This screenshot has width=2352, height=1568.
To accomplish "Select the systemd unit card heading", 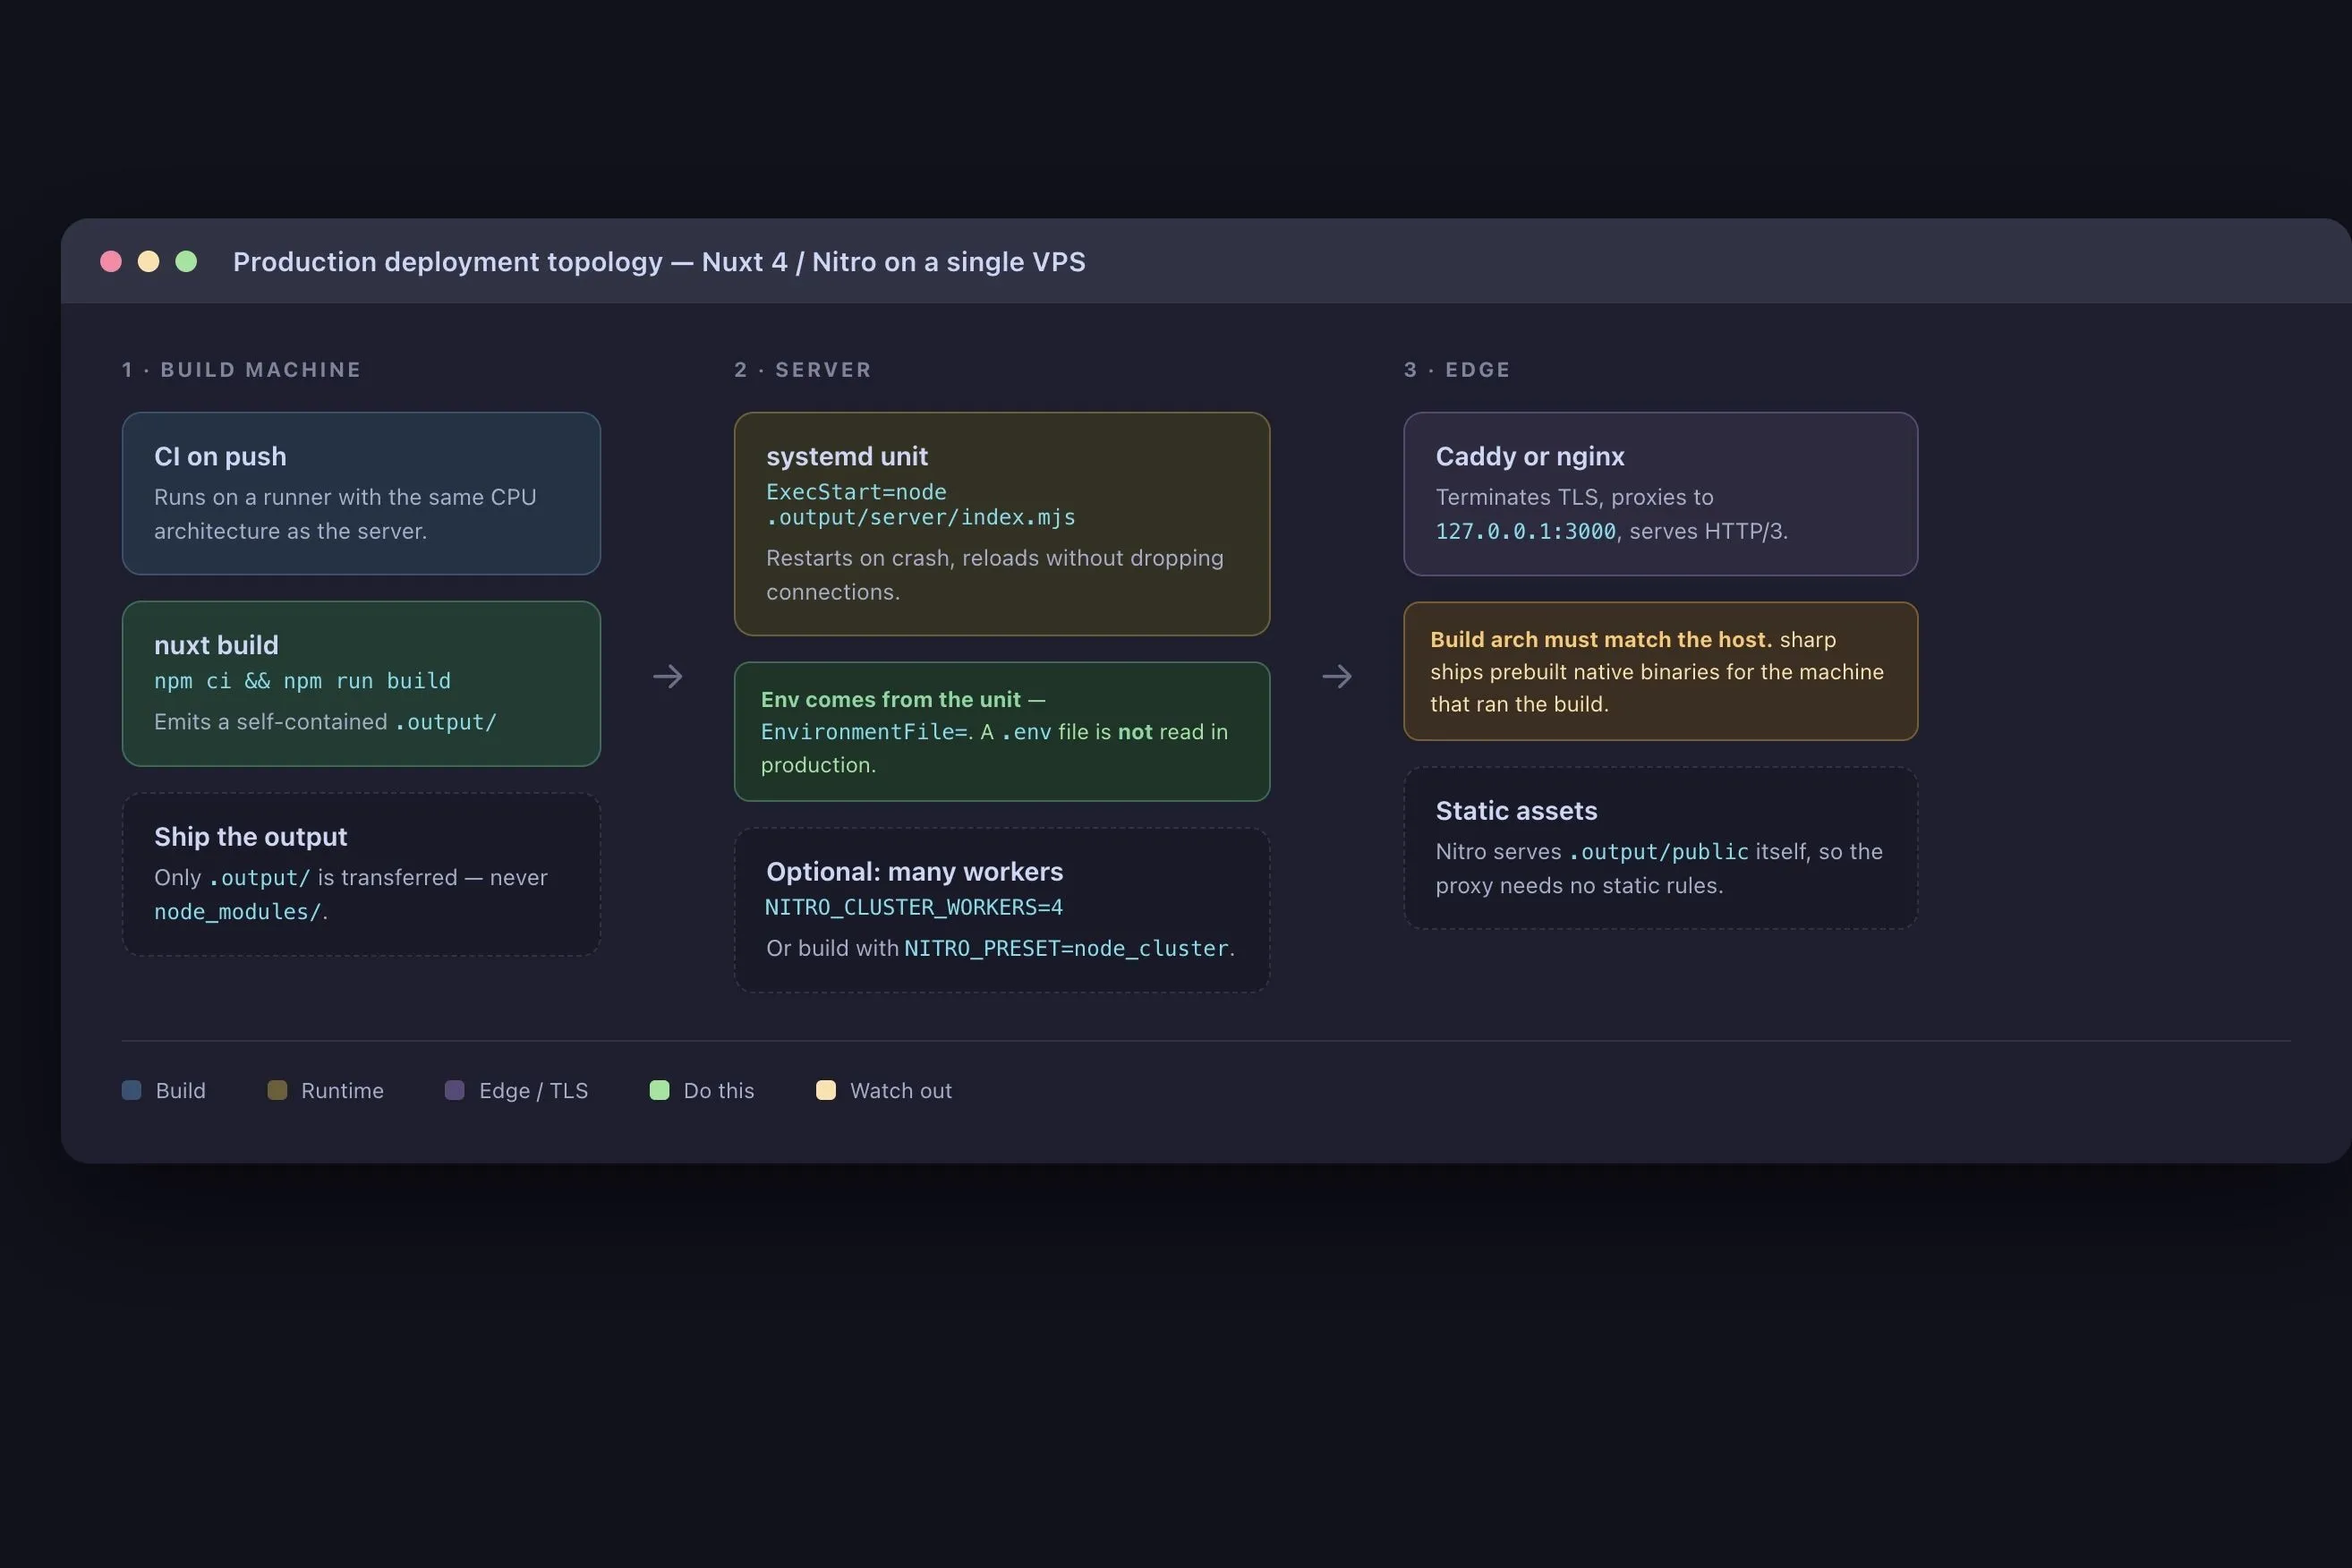I will tap(847, 456).
